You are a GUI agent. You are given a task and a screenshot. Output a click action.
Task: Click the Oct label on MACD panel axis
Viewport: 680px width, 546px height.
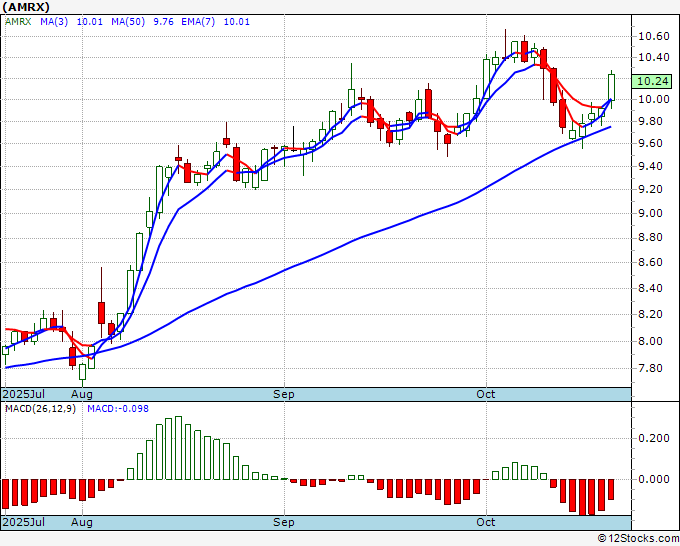[x=486, y=522]
